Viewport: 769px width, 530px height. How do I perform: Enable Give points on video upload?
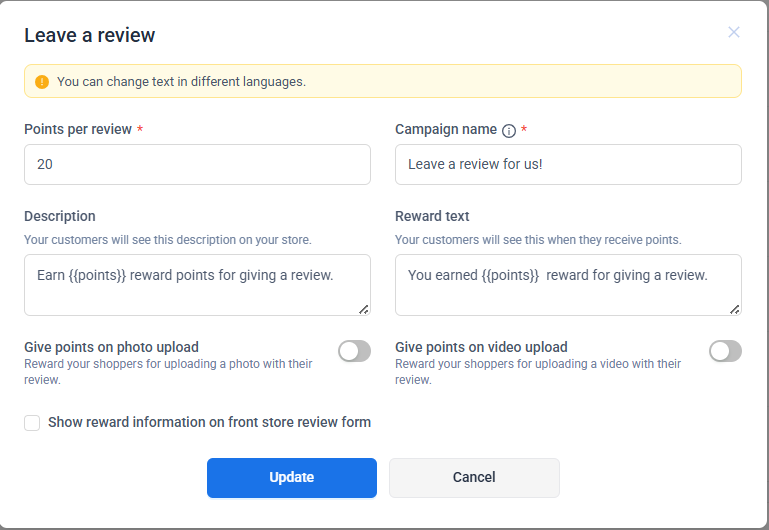(x=725, y=351)
